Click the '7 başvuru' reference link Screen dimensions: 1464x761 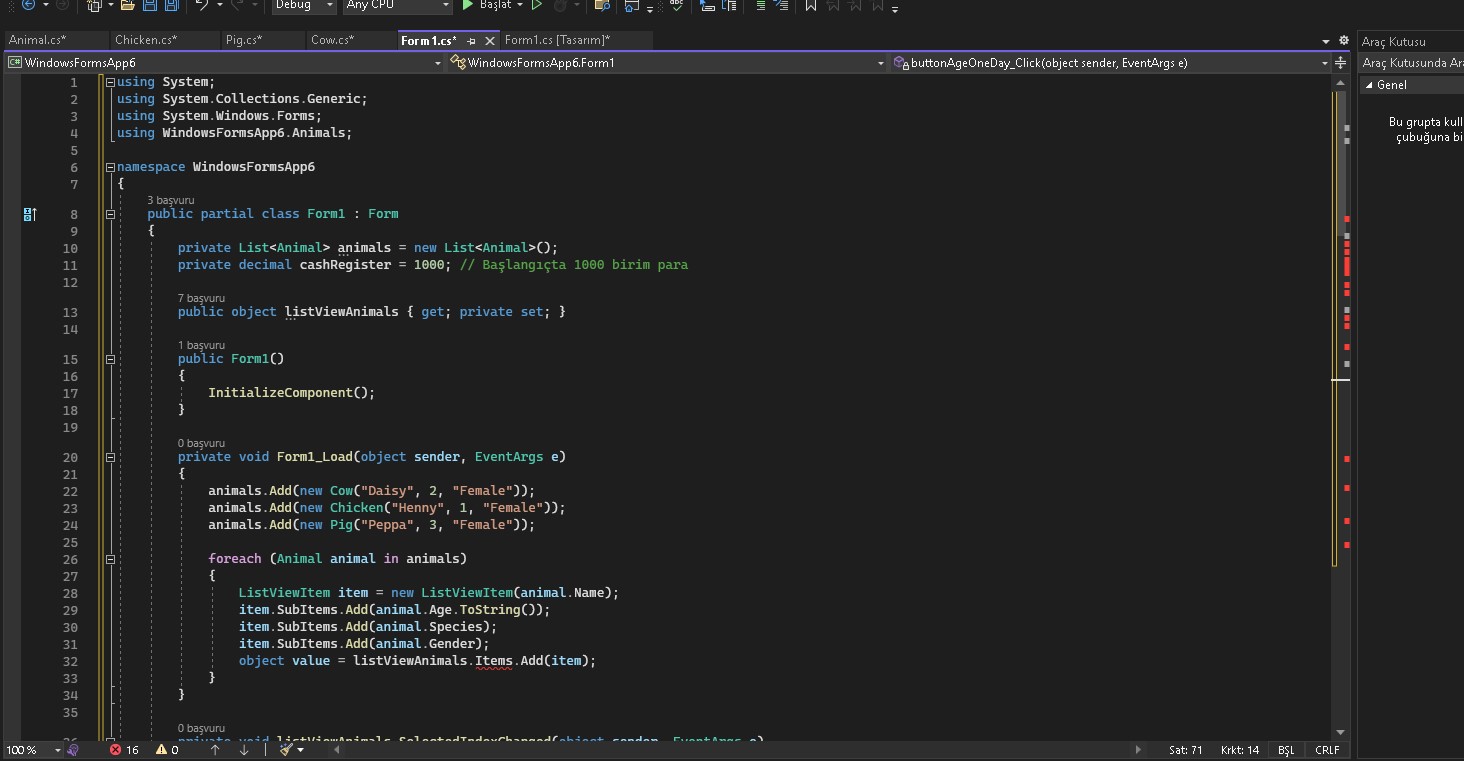coord(201,298)
